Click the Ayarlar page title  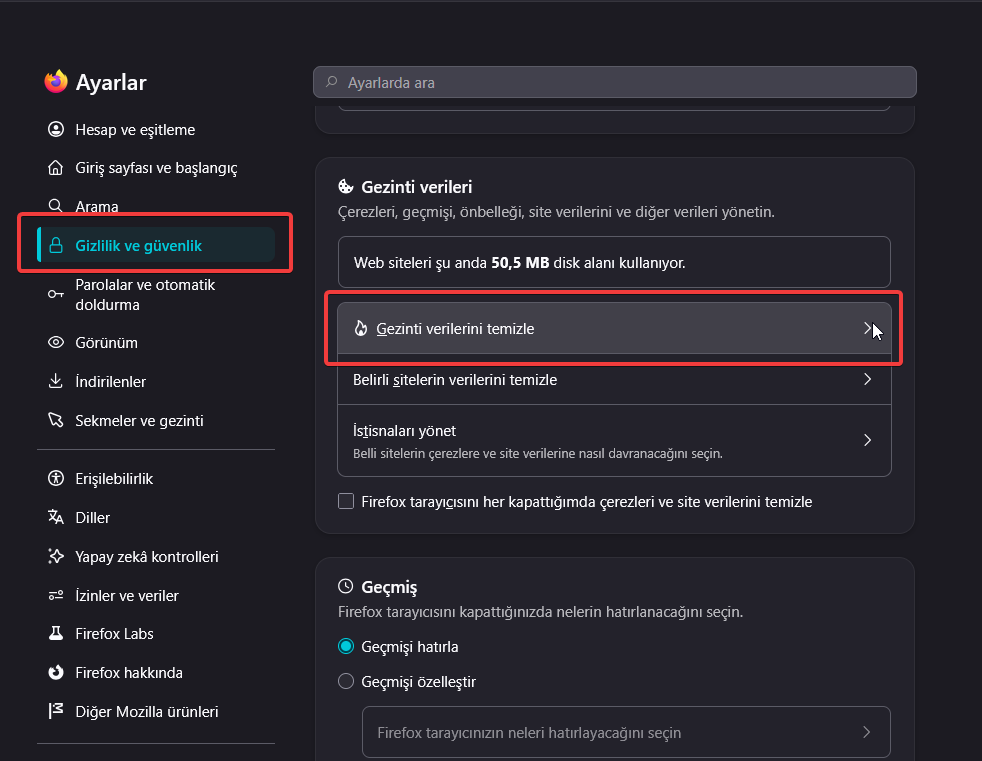(111, 82)
